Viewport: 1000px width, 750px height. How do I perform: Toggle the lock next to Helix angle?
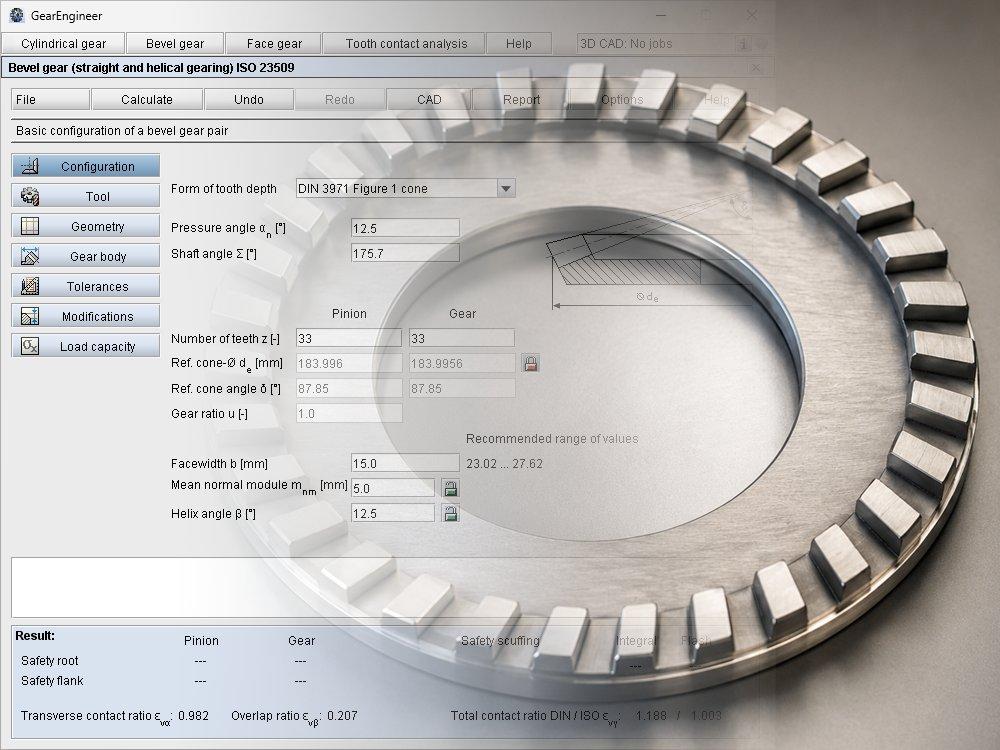tap(450, 513)
